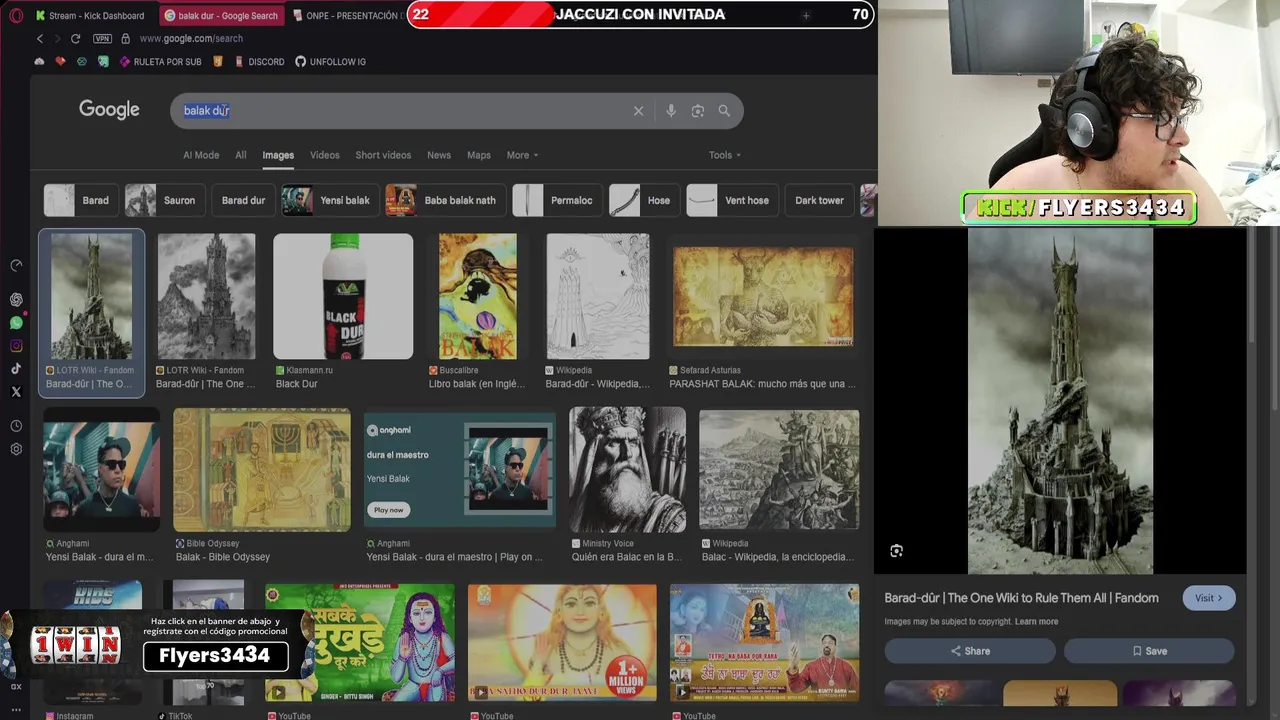Select the Hose suggestion chip
This screenshot has height=720, width=1280.
click(644, 200)
